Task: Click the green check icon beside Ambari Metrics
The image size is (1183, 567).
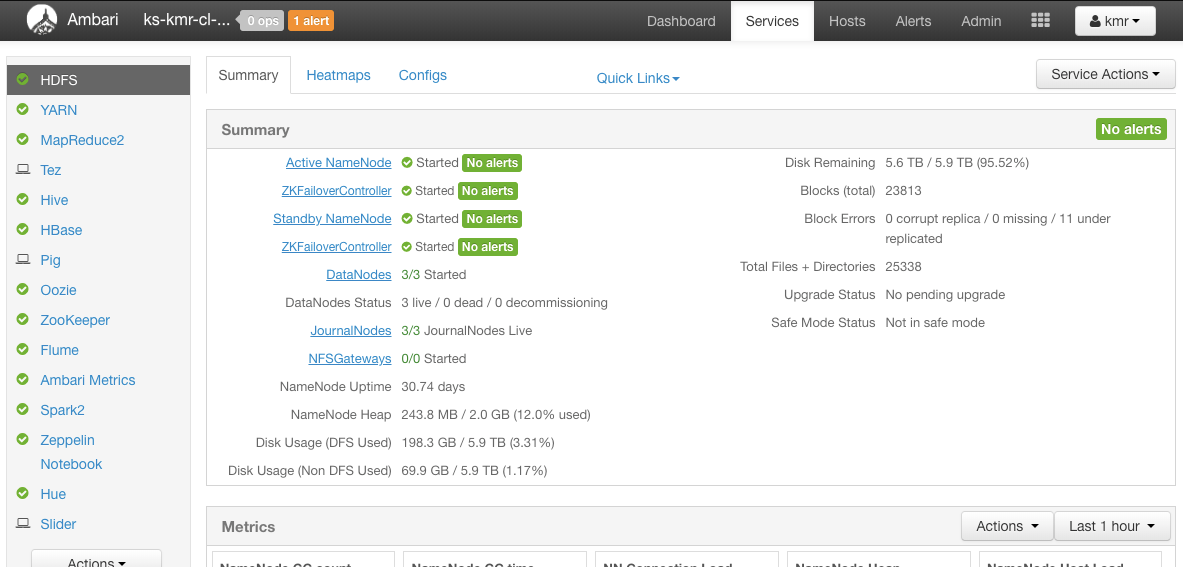Action: [23, 380]
